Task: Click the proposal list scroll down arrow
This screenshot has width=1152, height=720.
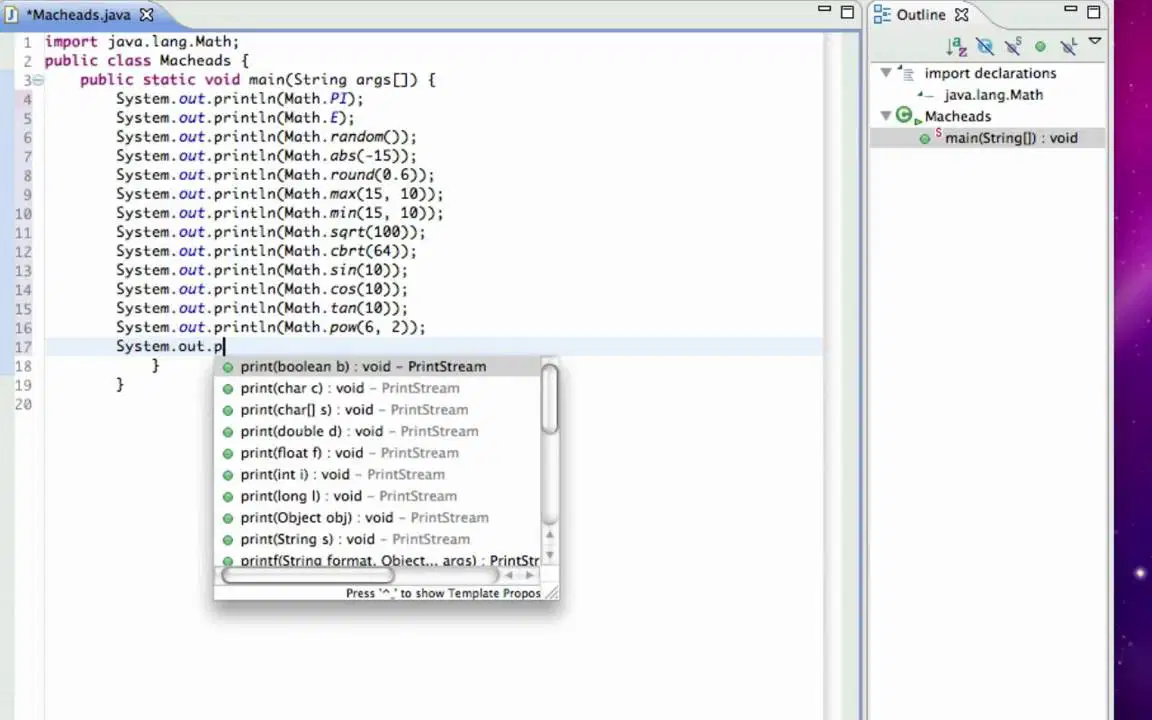Action: coord(550,555)
